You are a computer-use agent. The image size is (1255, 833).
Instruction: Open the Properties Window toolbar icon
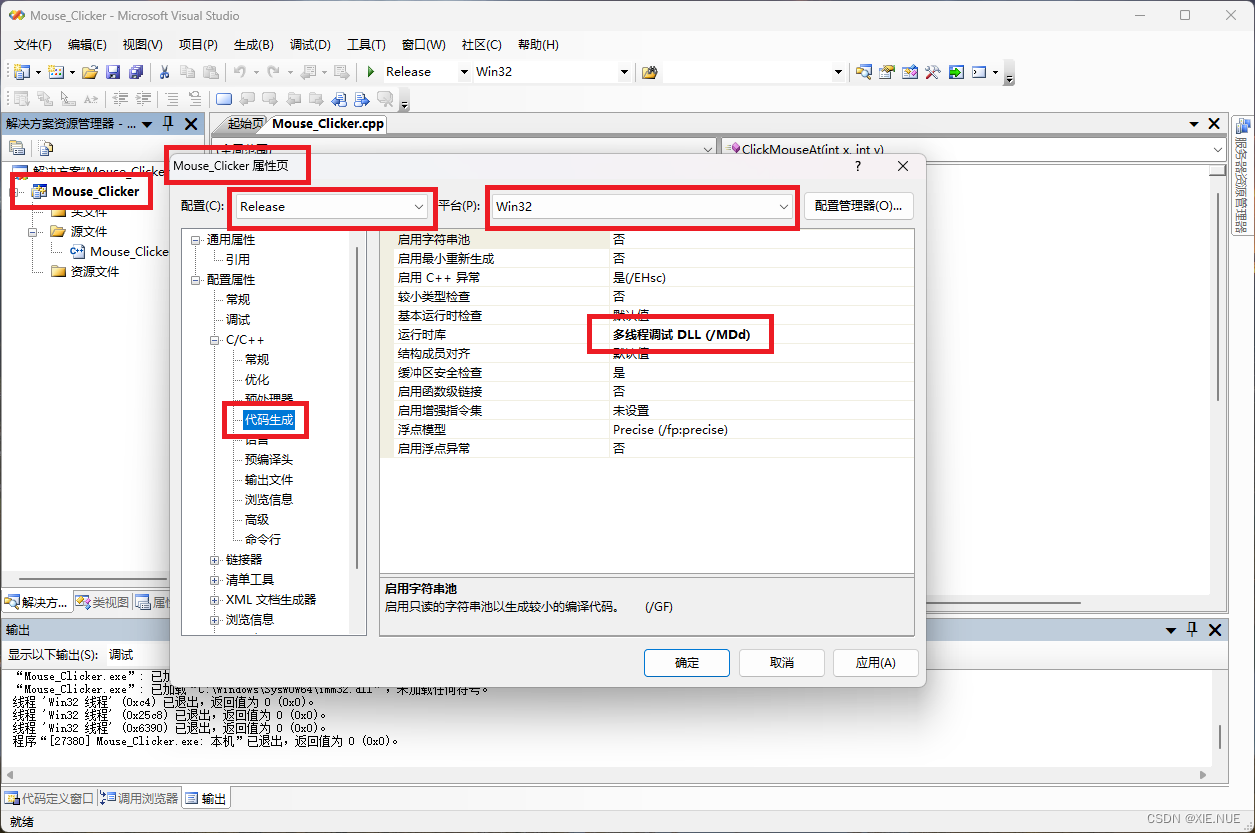coord(886,72)
